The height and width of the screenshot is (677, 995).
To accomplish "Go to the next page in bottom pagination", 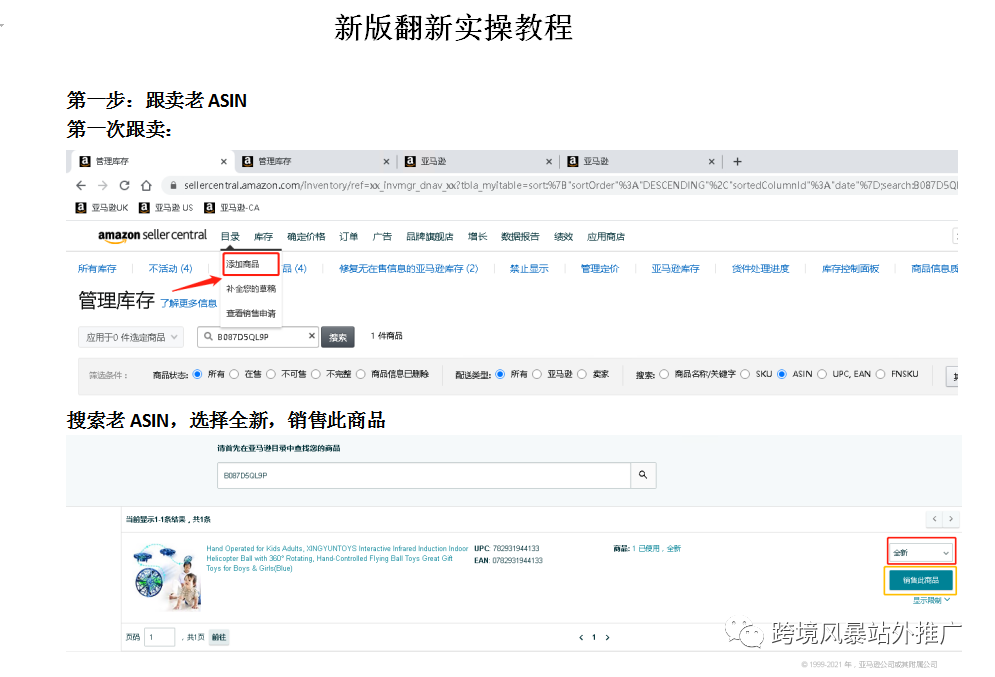I will tap(607, 638).
